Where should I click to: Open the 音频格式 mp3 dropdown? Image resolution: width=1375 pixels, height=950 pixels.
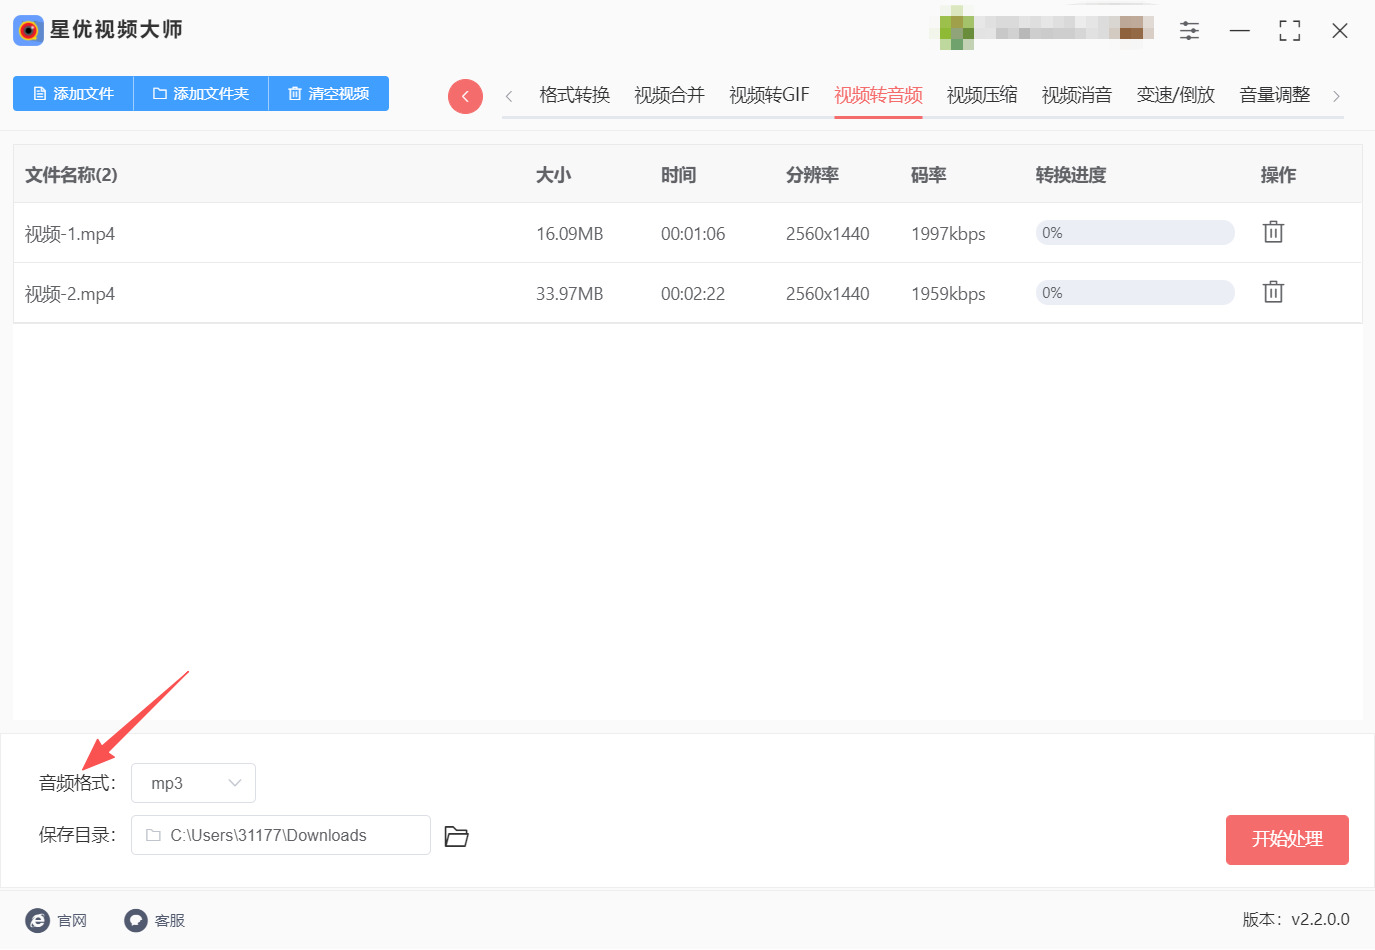[x=193, y=783]
